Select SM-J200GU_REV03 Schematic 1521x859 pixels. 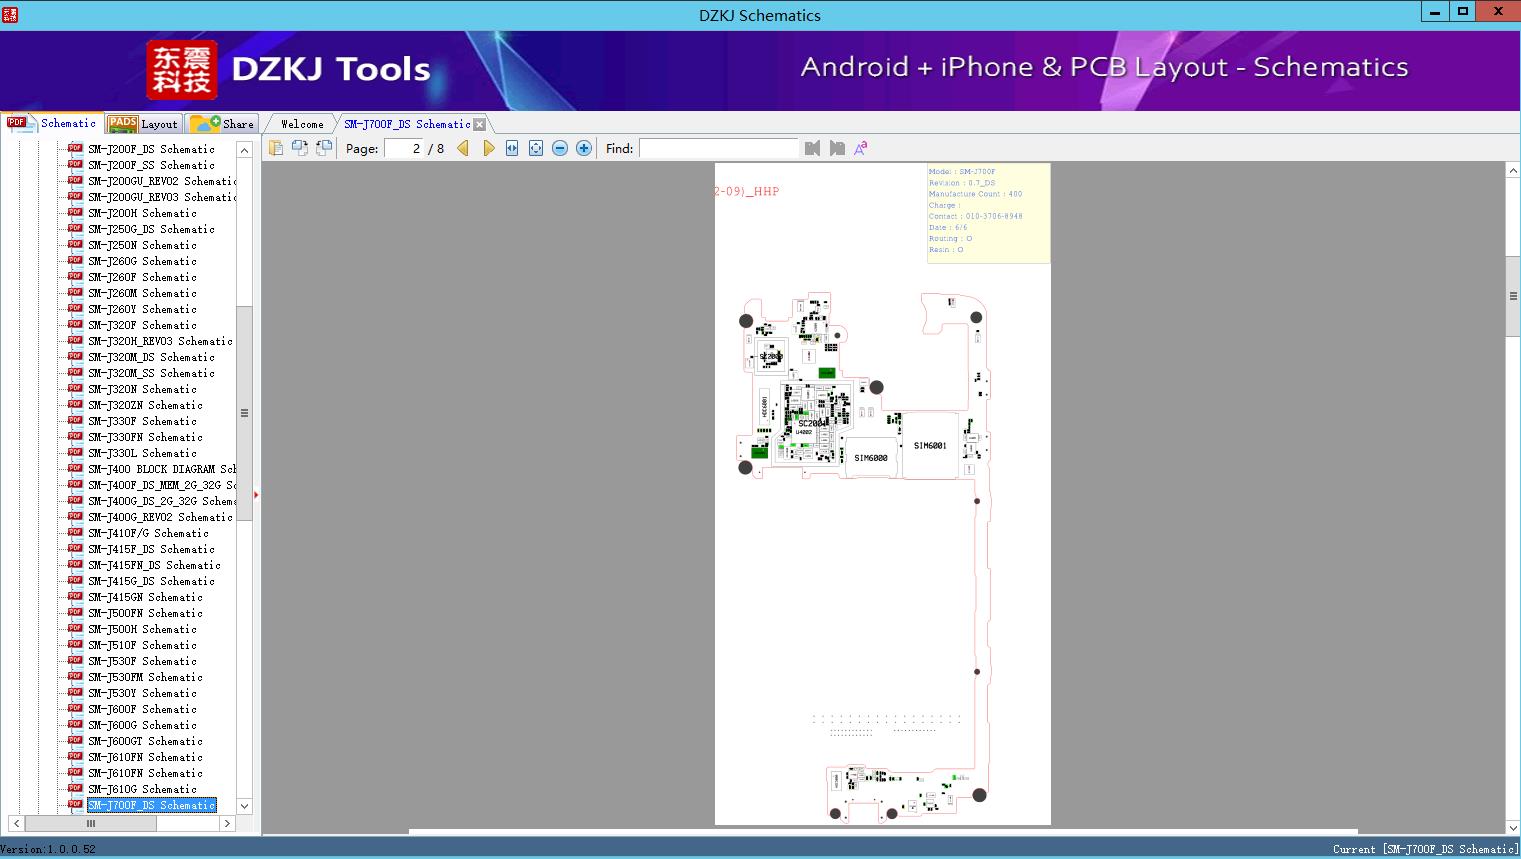[162, 197]
